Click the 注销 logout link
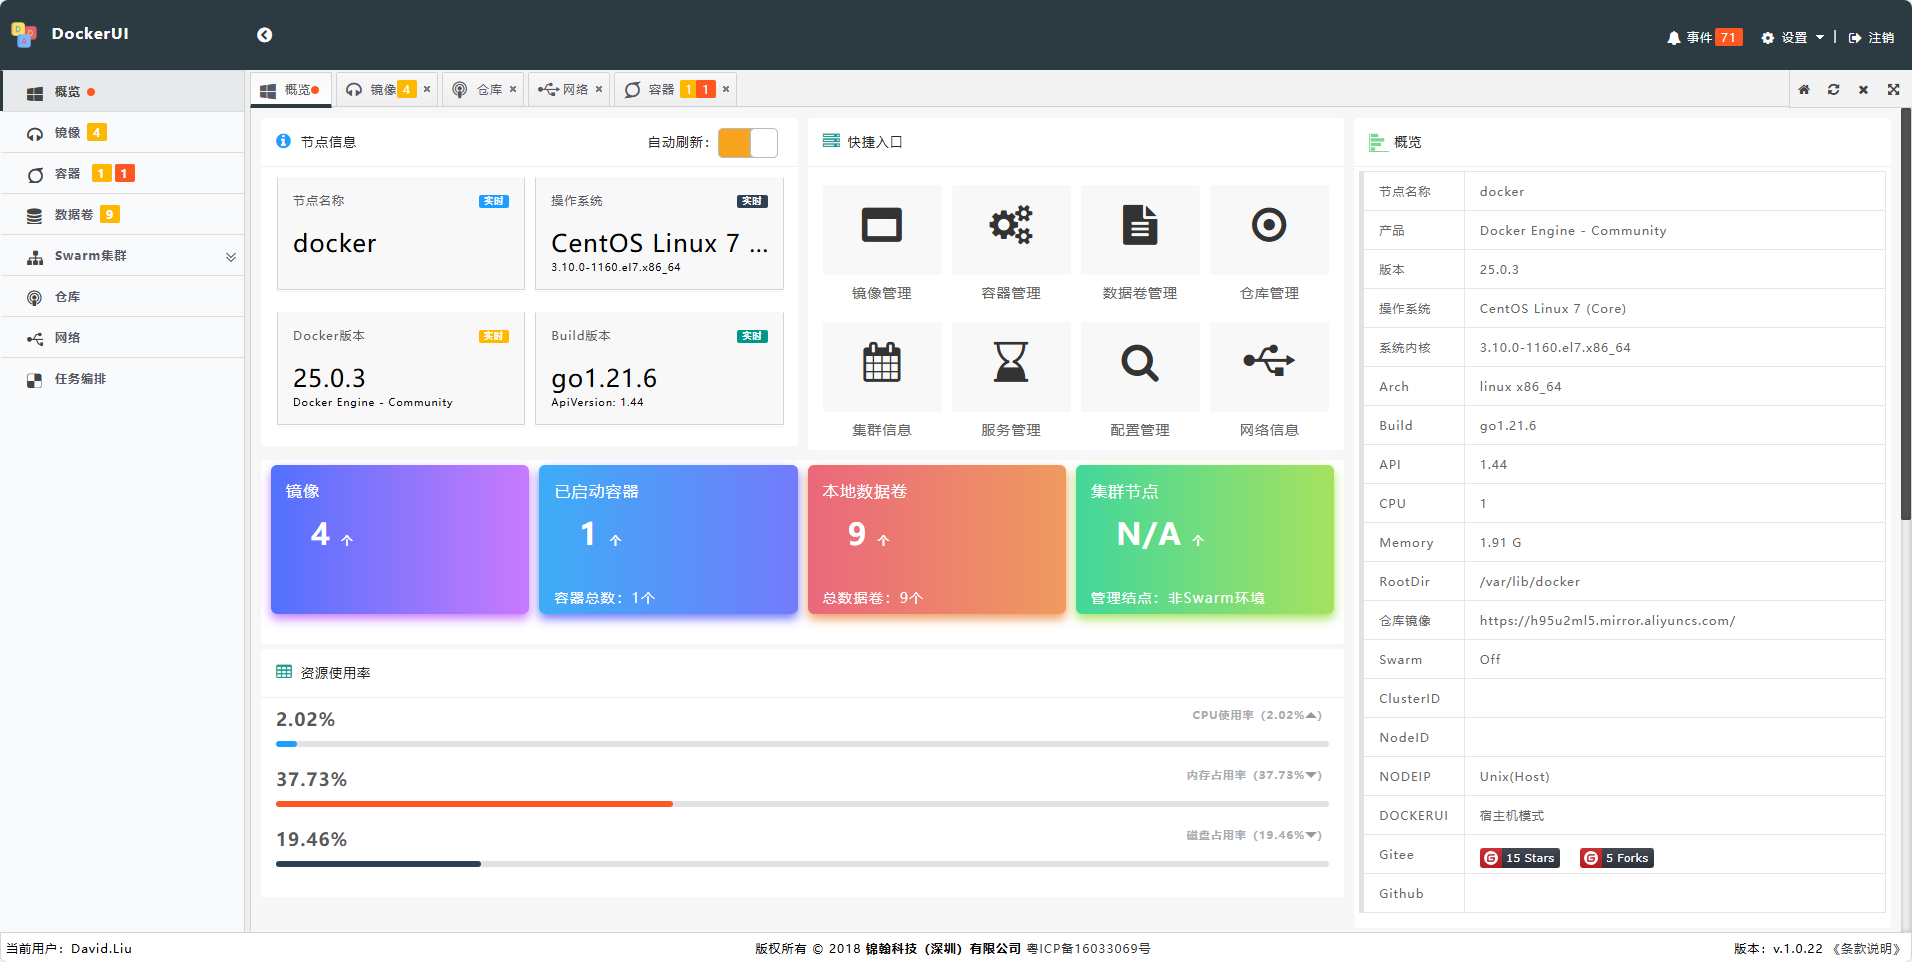1912x962 pixels. point(1881,38)
